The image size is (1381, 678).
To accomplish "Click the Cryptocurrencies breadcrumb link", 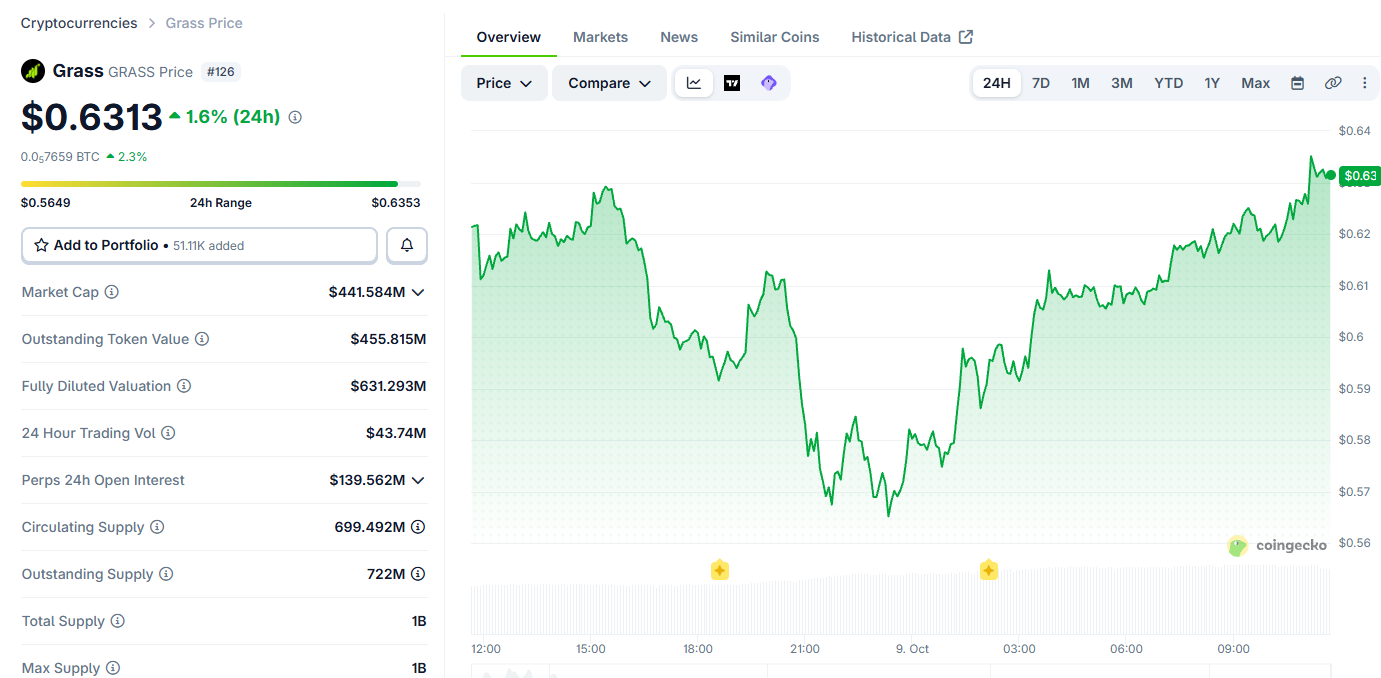I will coord(79,23).
